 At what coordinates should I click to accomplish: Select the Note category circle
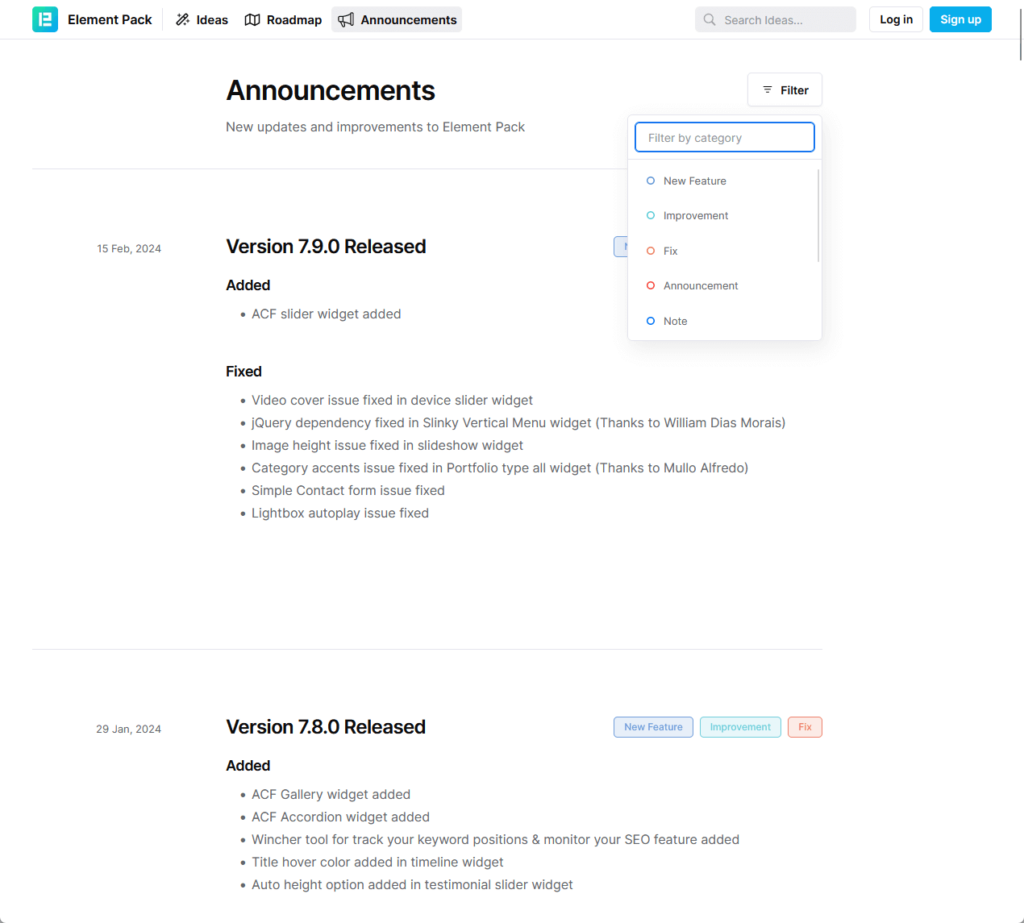coord(650,321)
